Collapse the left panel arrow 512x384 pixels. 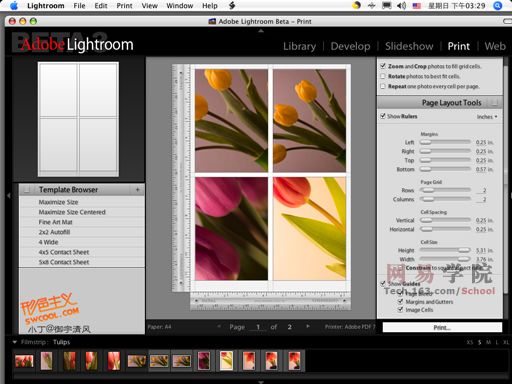(x=9, y=195)
